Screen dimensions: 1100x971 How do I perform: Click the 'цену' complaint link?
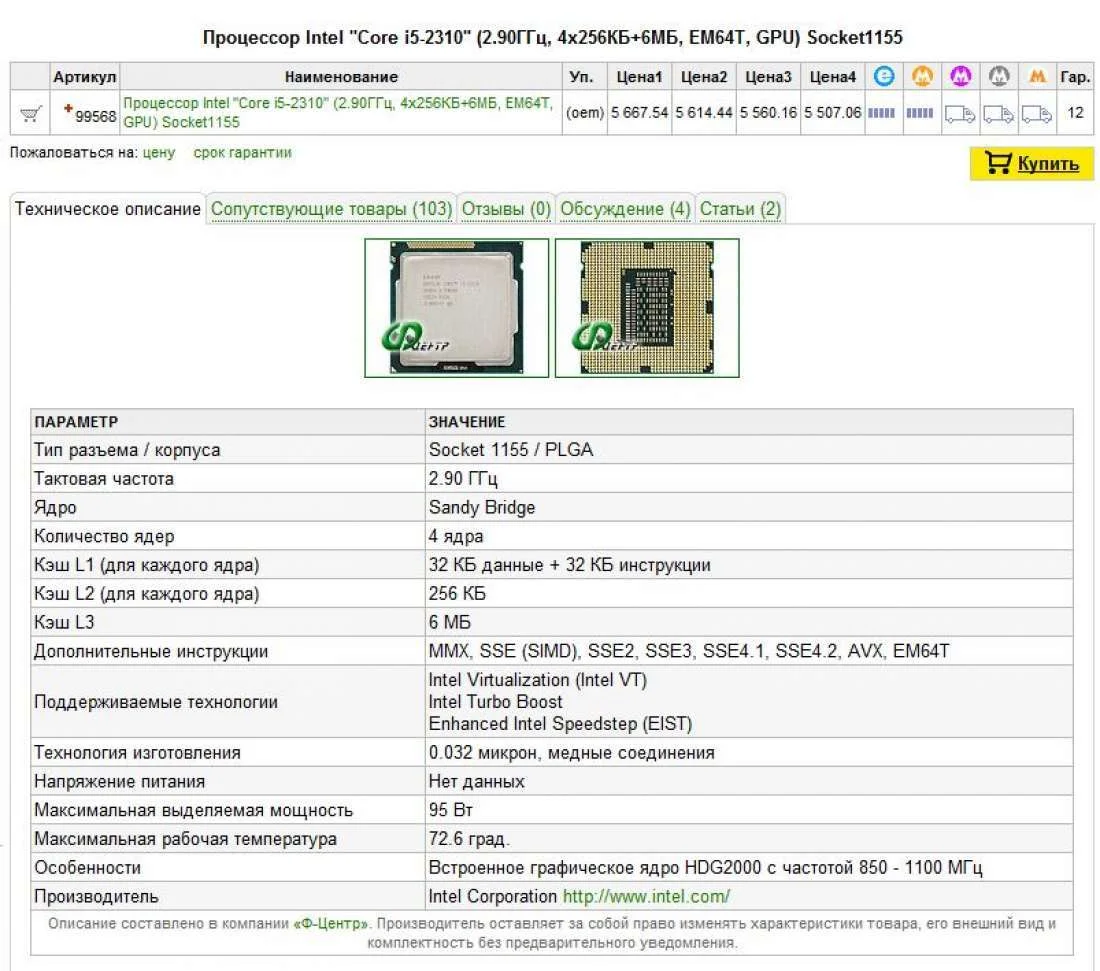point(159,153)
